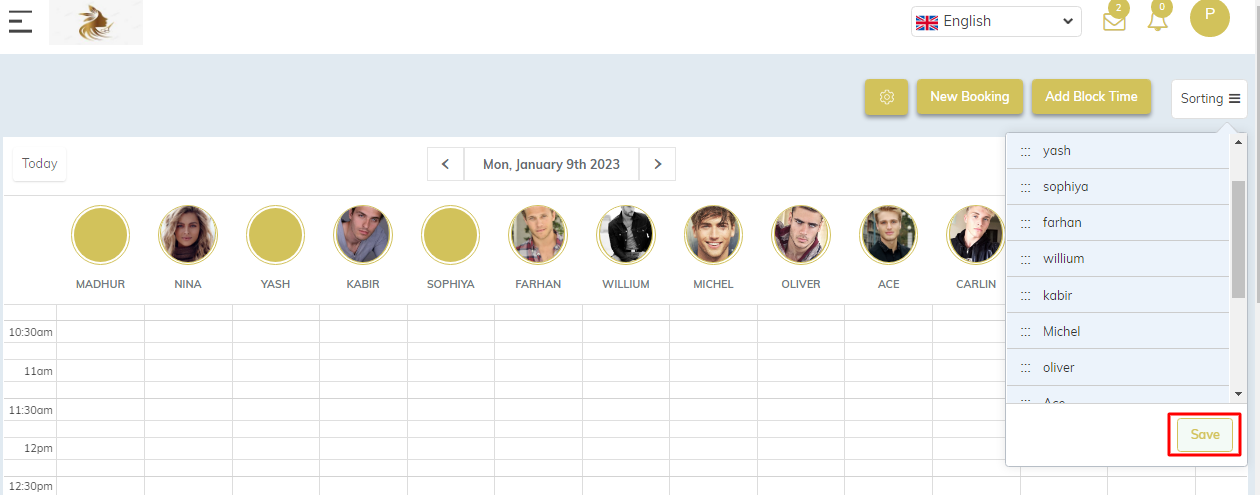Open the notifications bell icon
The image size is (1260, 495).
tap(1158, 20)
